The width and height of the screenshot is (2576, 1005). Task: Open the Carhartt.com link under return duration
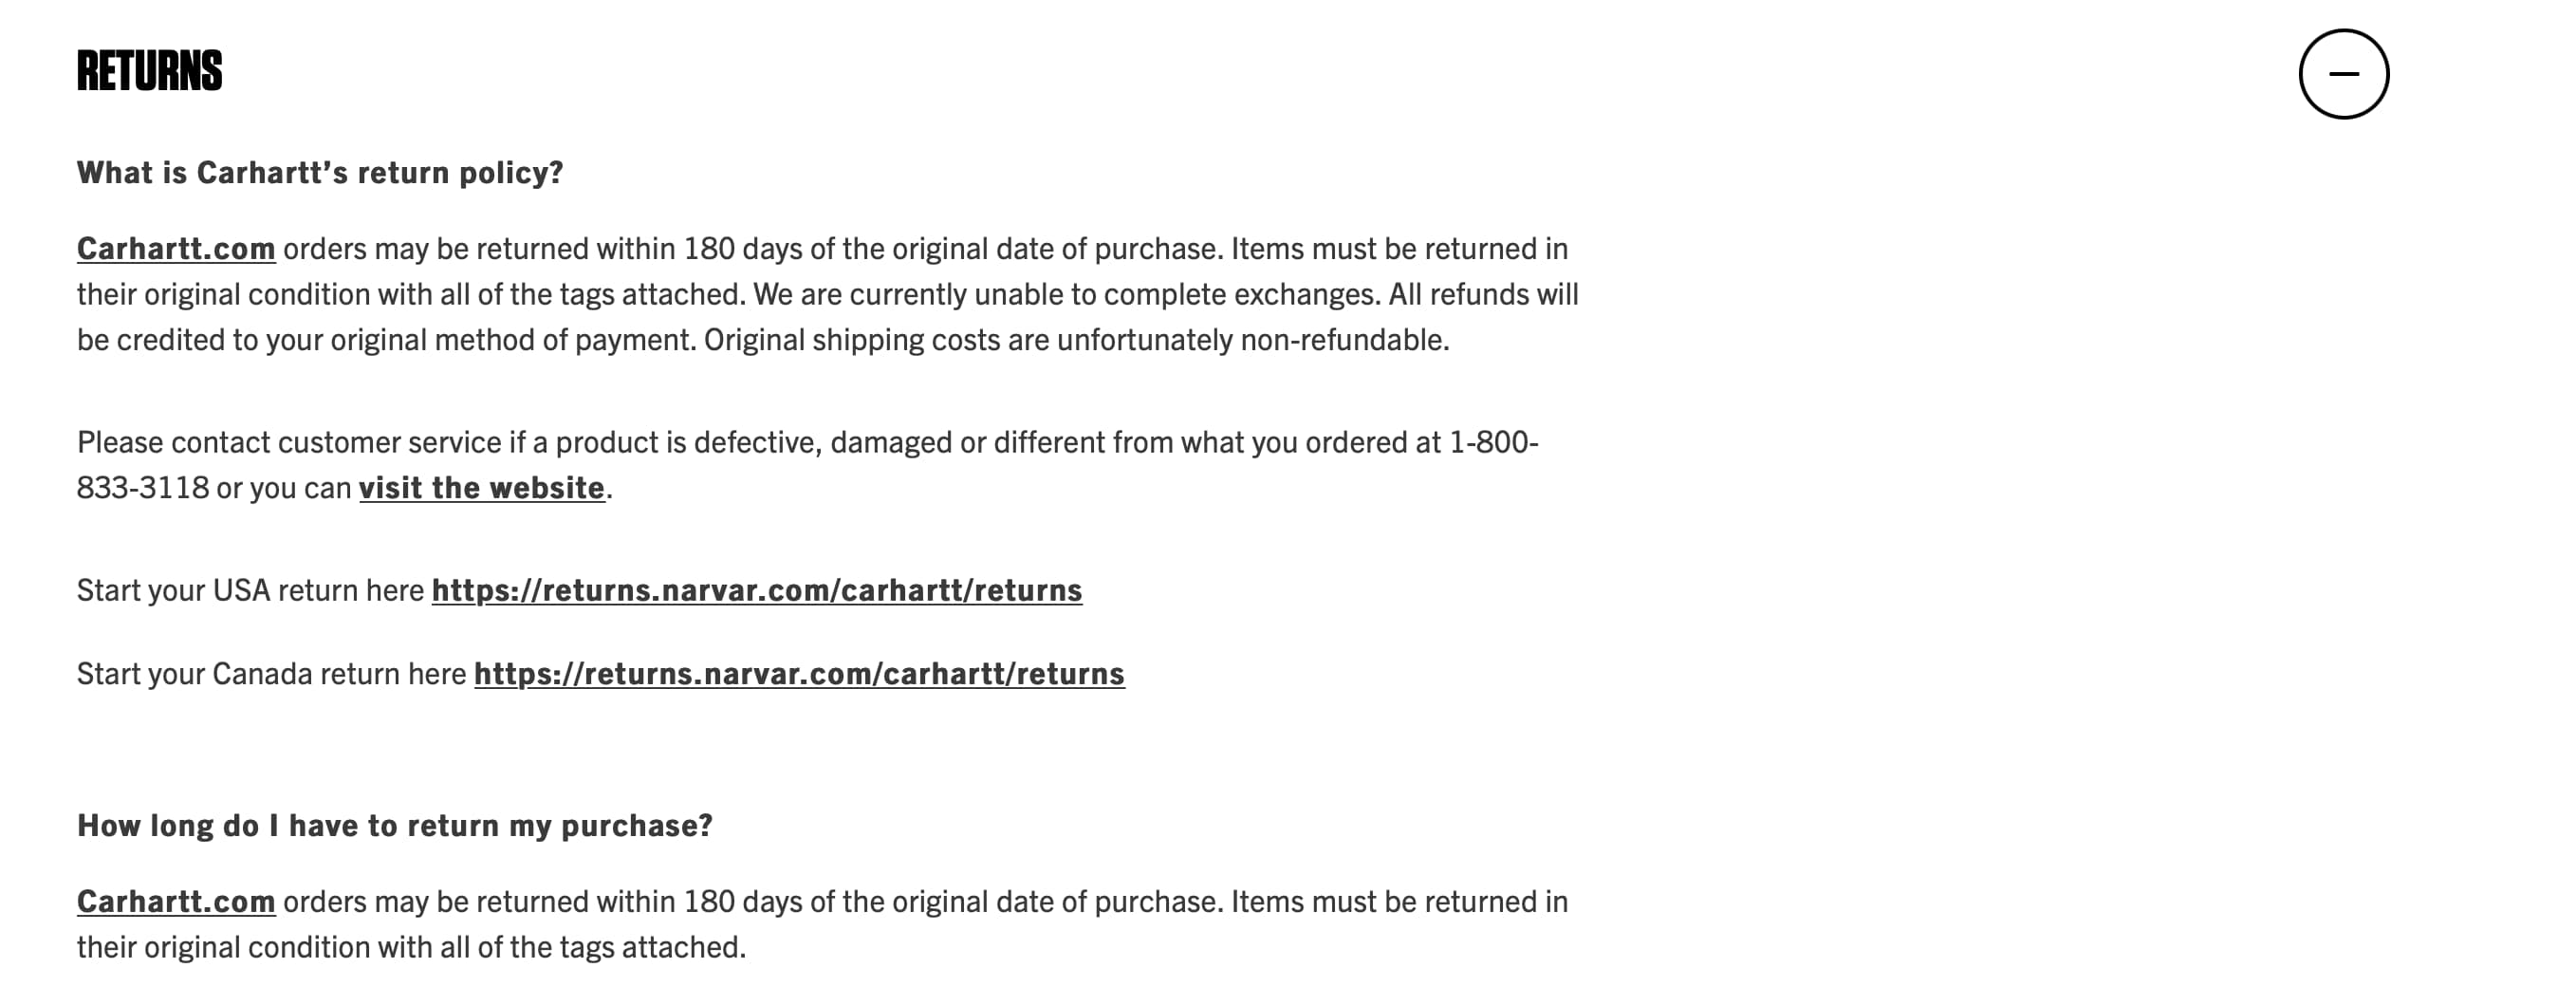pos(176,901)
